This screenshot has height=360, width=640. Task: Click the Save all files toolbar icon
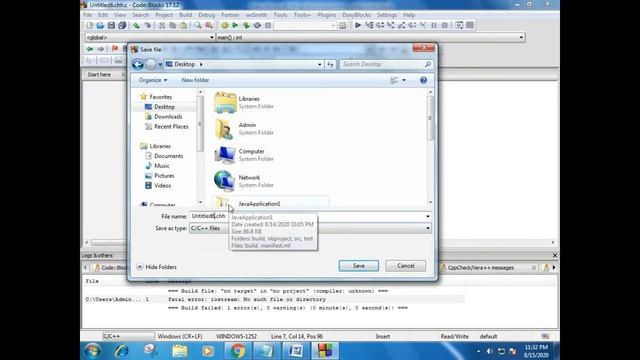tap(122, 25)
